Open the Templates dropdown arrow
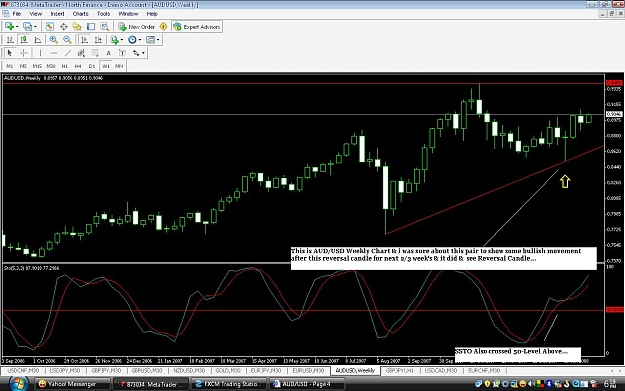 [158, 39]
